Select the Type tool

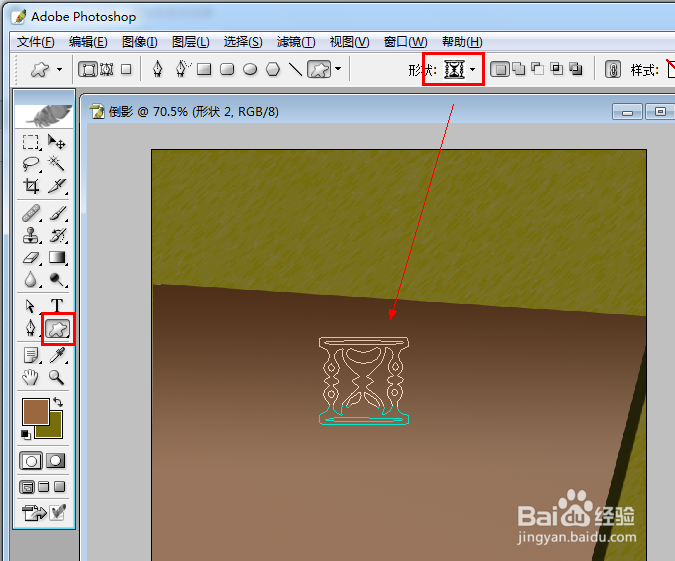tap(57, 306)
